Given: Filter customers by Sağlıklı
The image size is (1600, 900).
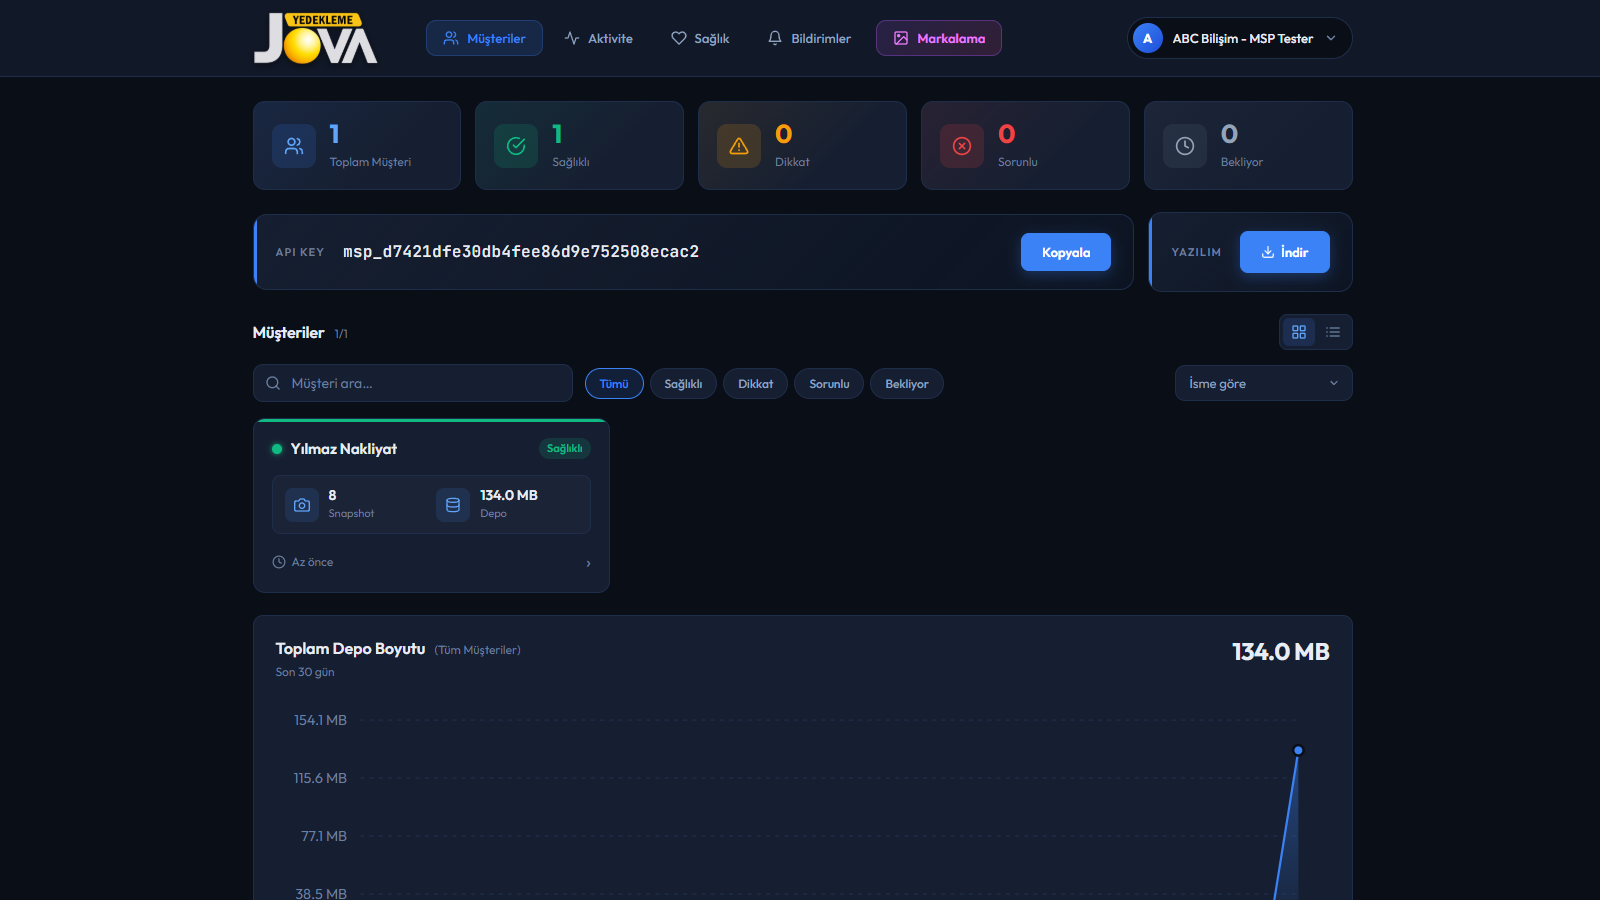Looking at the screenshot, I should tap(683, 384).
